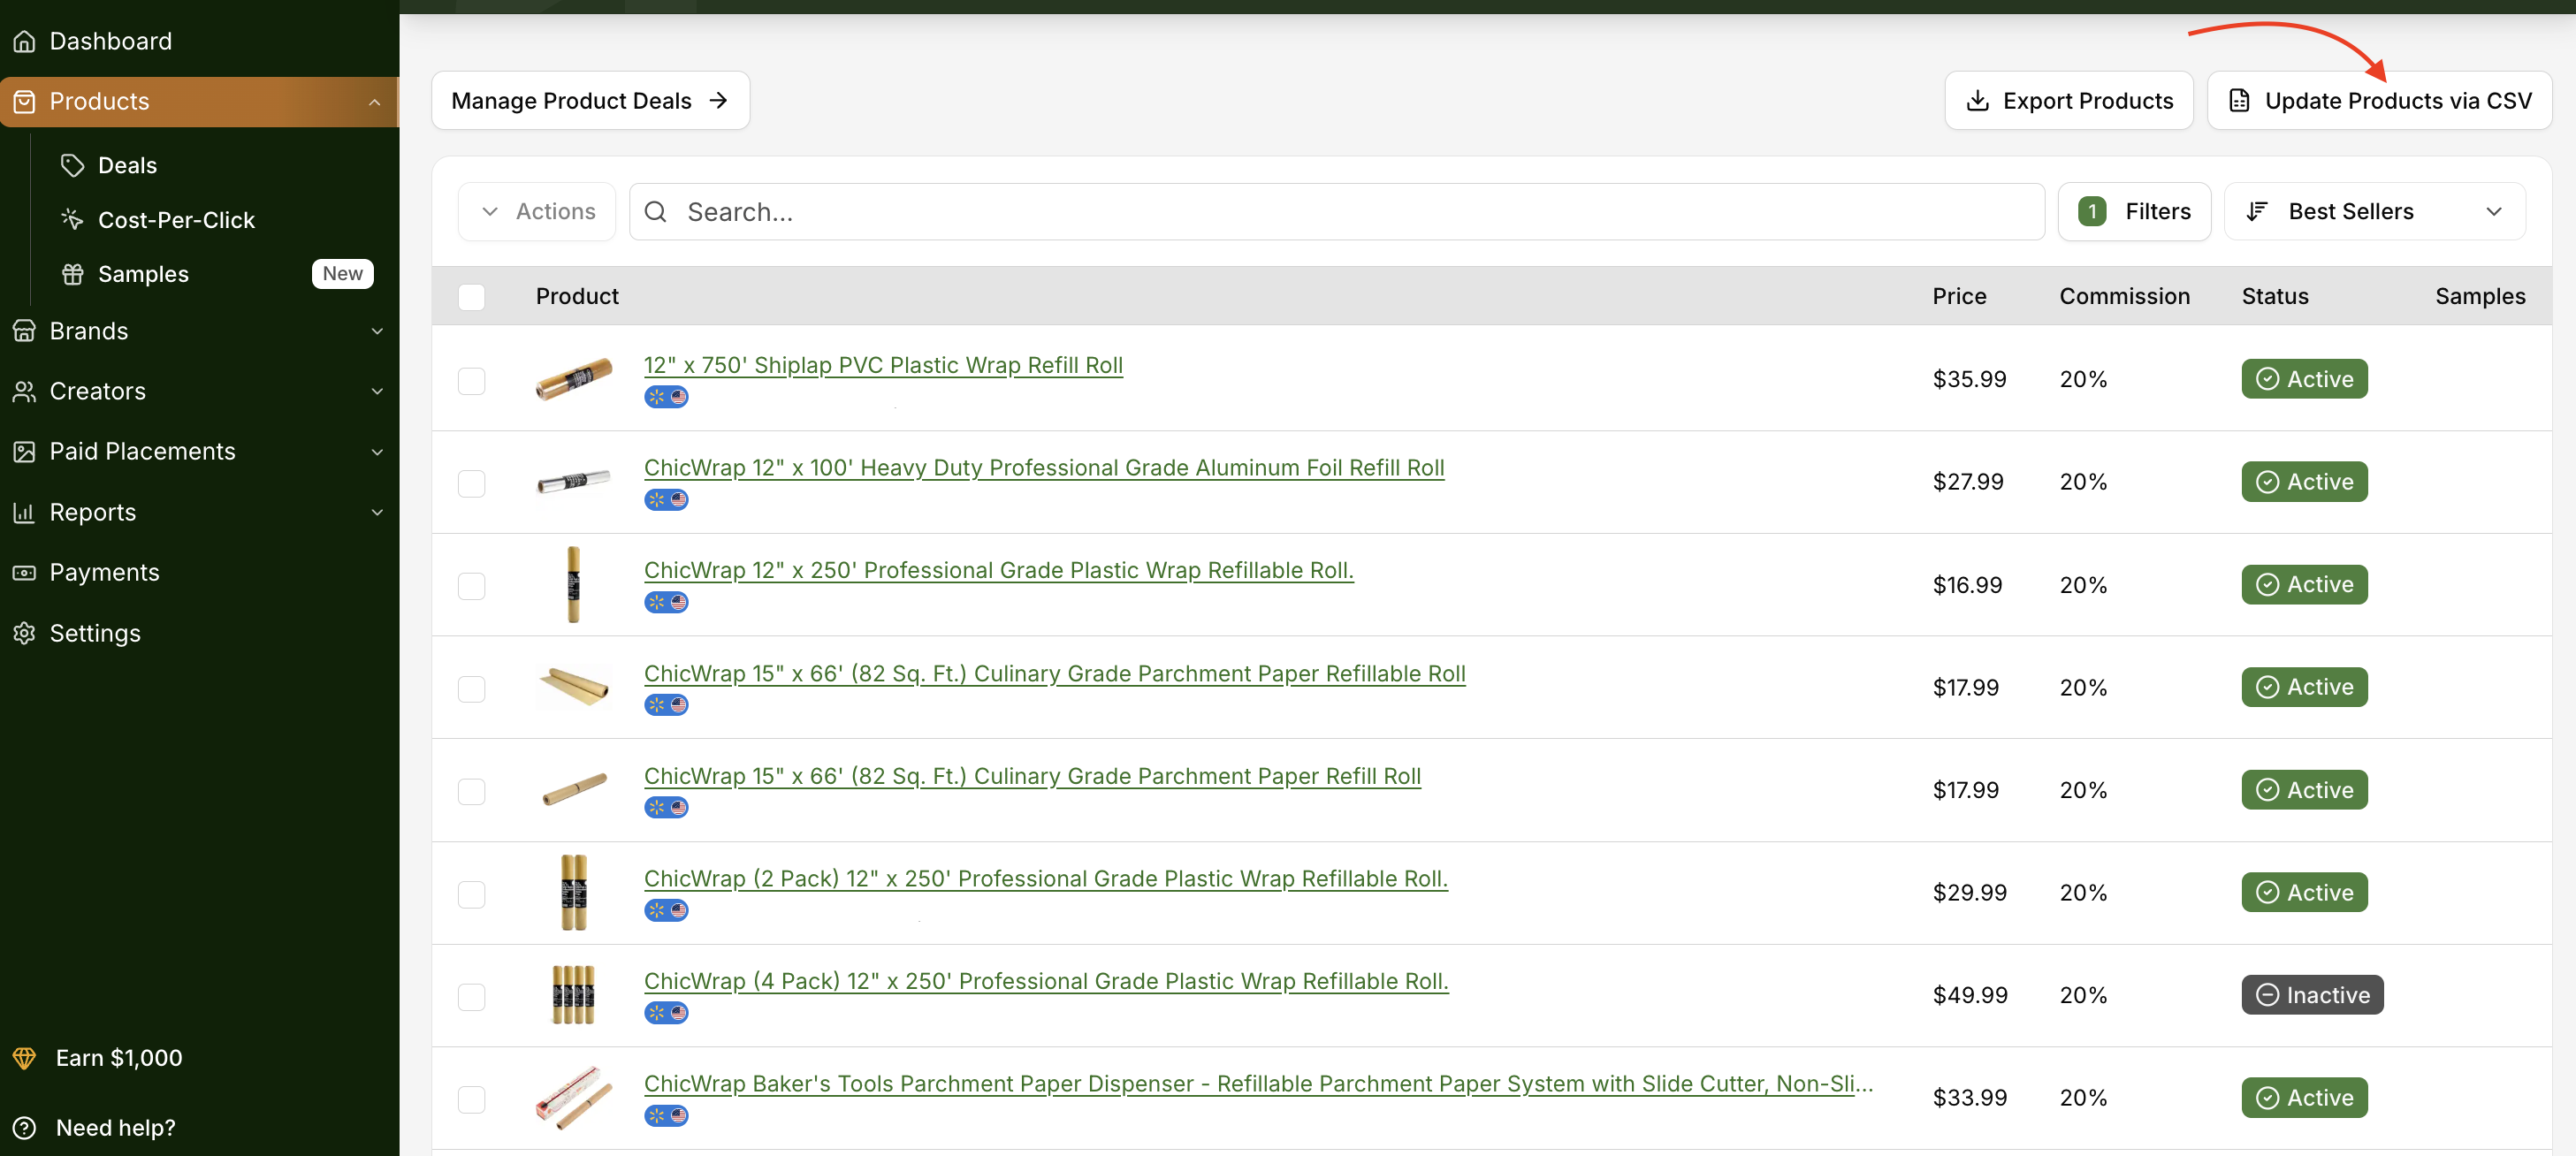Open the Samples submenu item

(x=143, y=274)
